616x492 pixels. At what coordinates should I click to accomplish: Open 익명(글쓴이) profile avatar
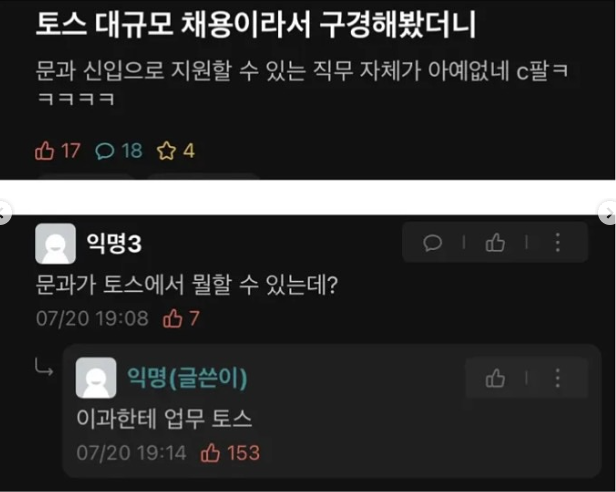pos(96,378)
